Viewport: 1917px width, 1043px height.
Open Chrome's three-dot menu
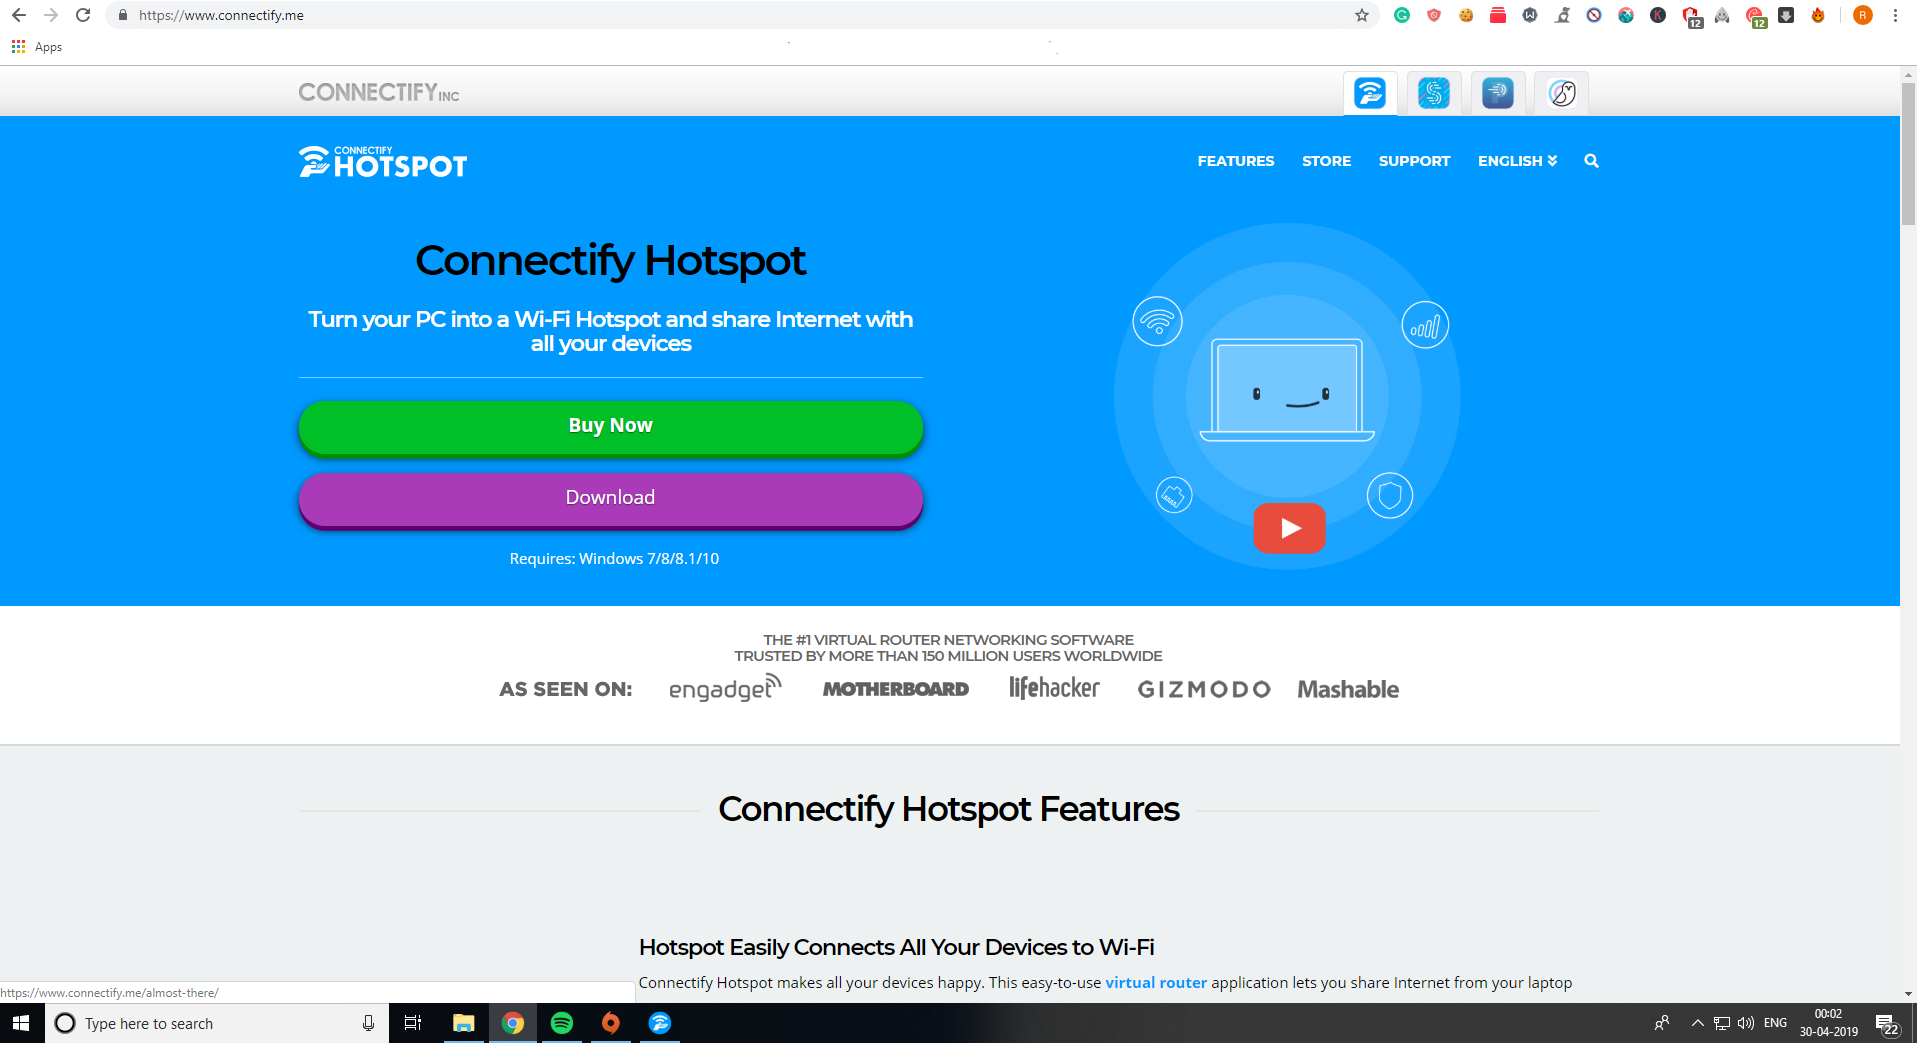1895,15
